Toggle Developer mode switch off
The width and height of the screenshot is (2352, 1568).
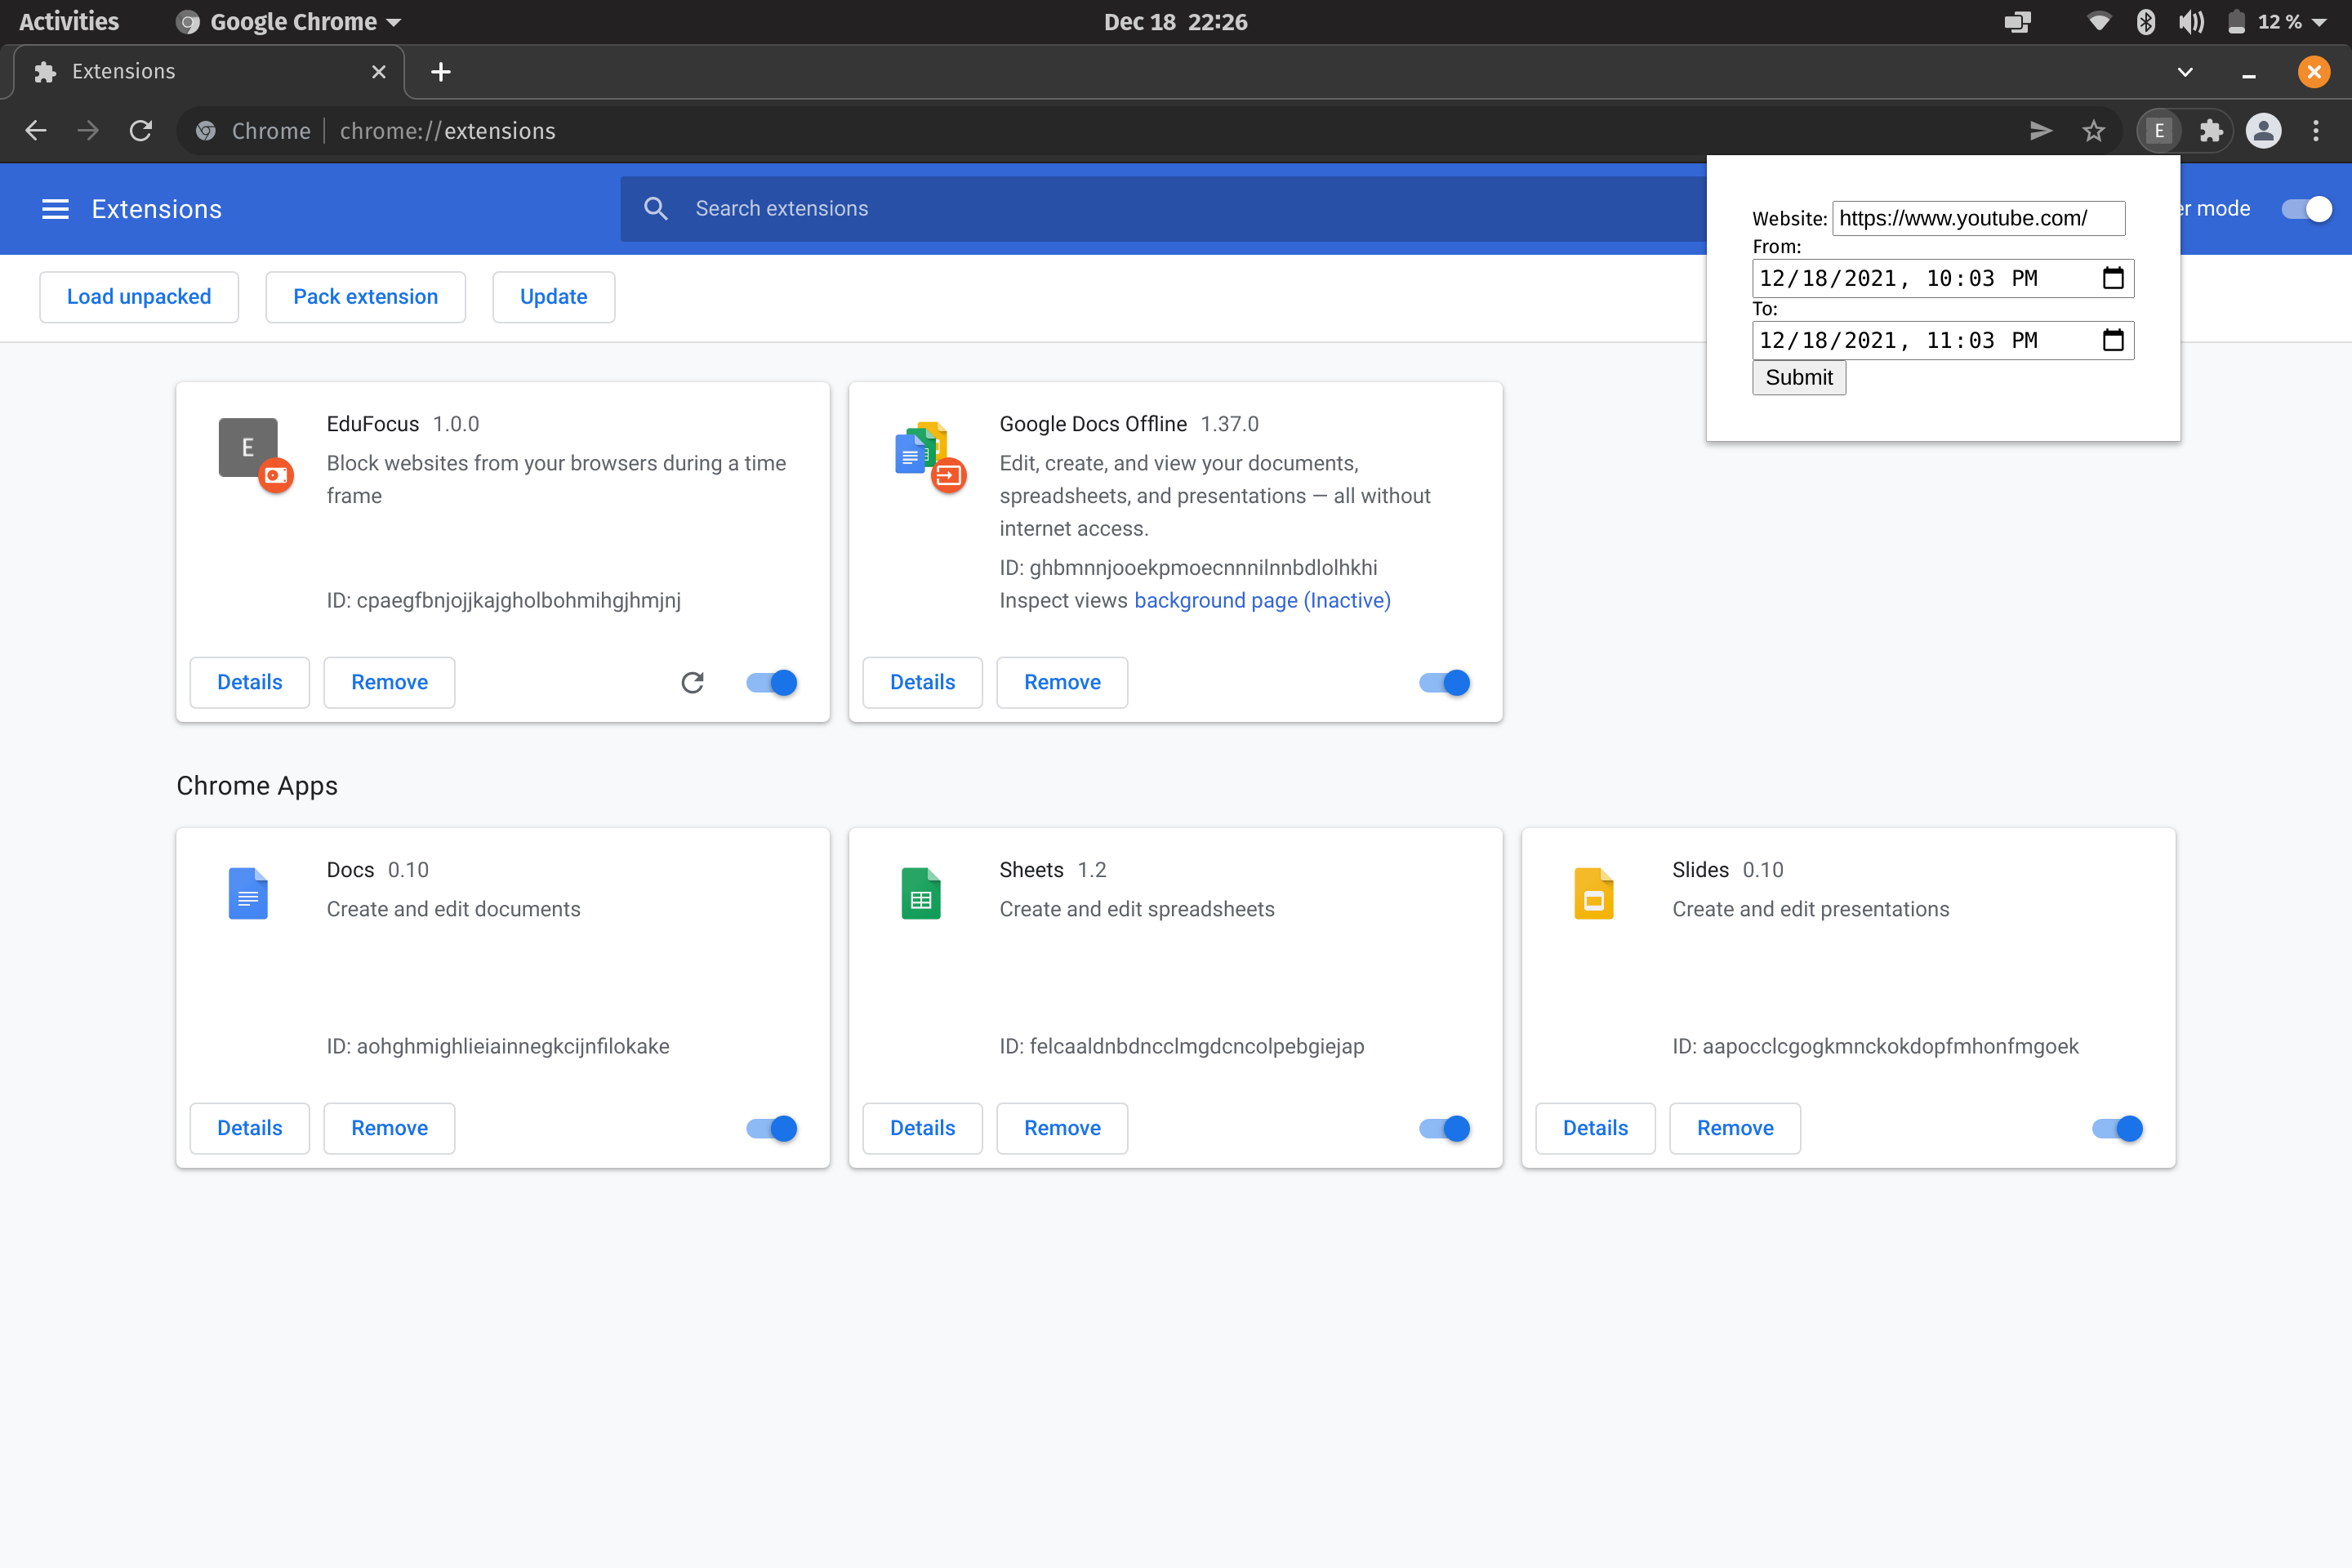point(2306,209)
